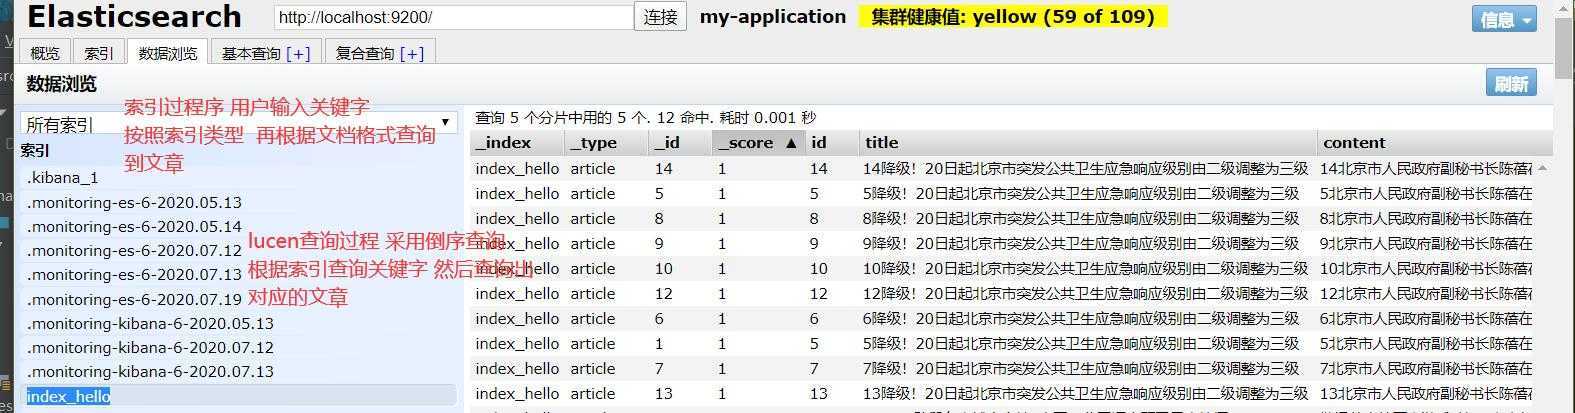
Task: Click title starting 8降级！
Action: point(1081,219)
